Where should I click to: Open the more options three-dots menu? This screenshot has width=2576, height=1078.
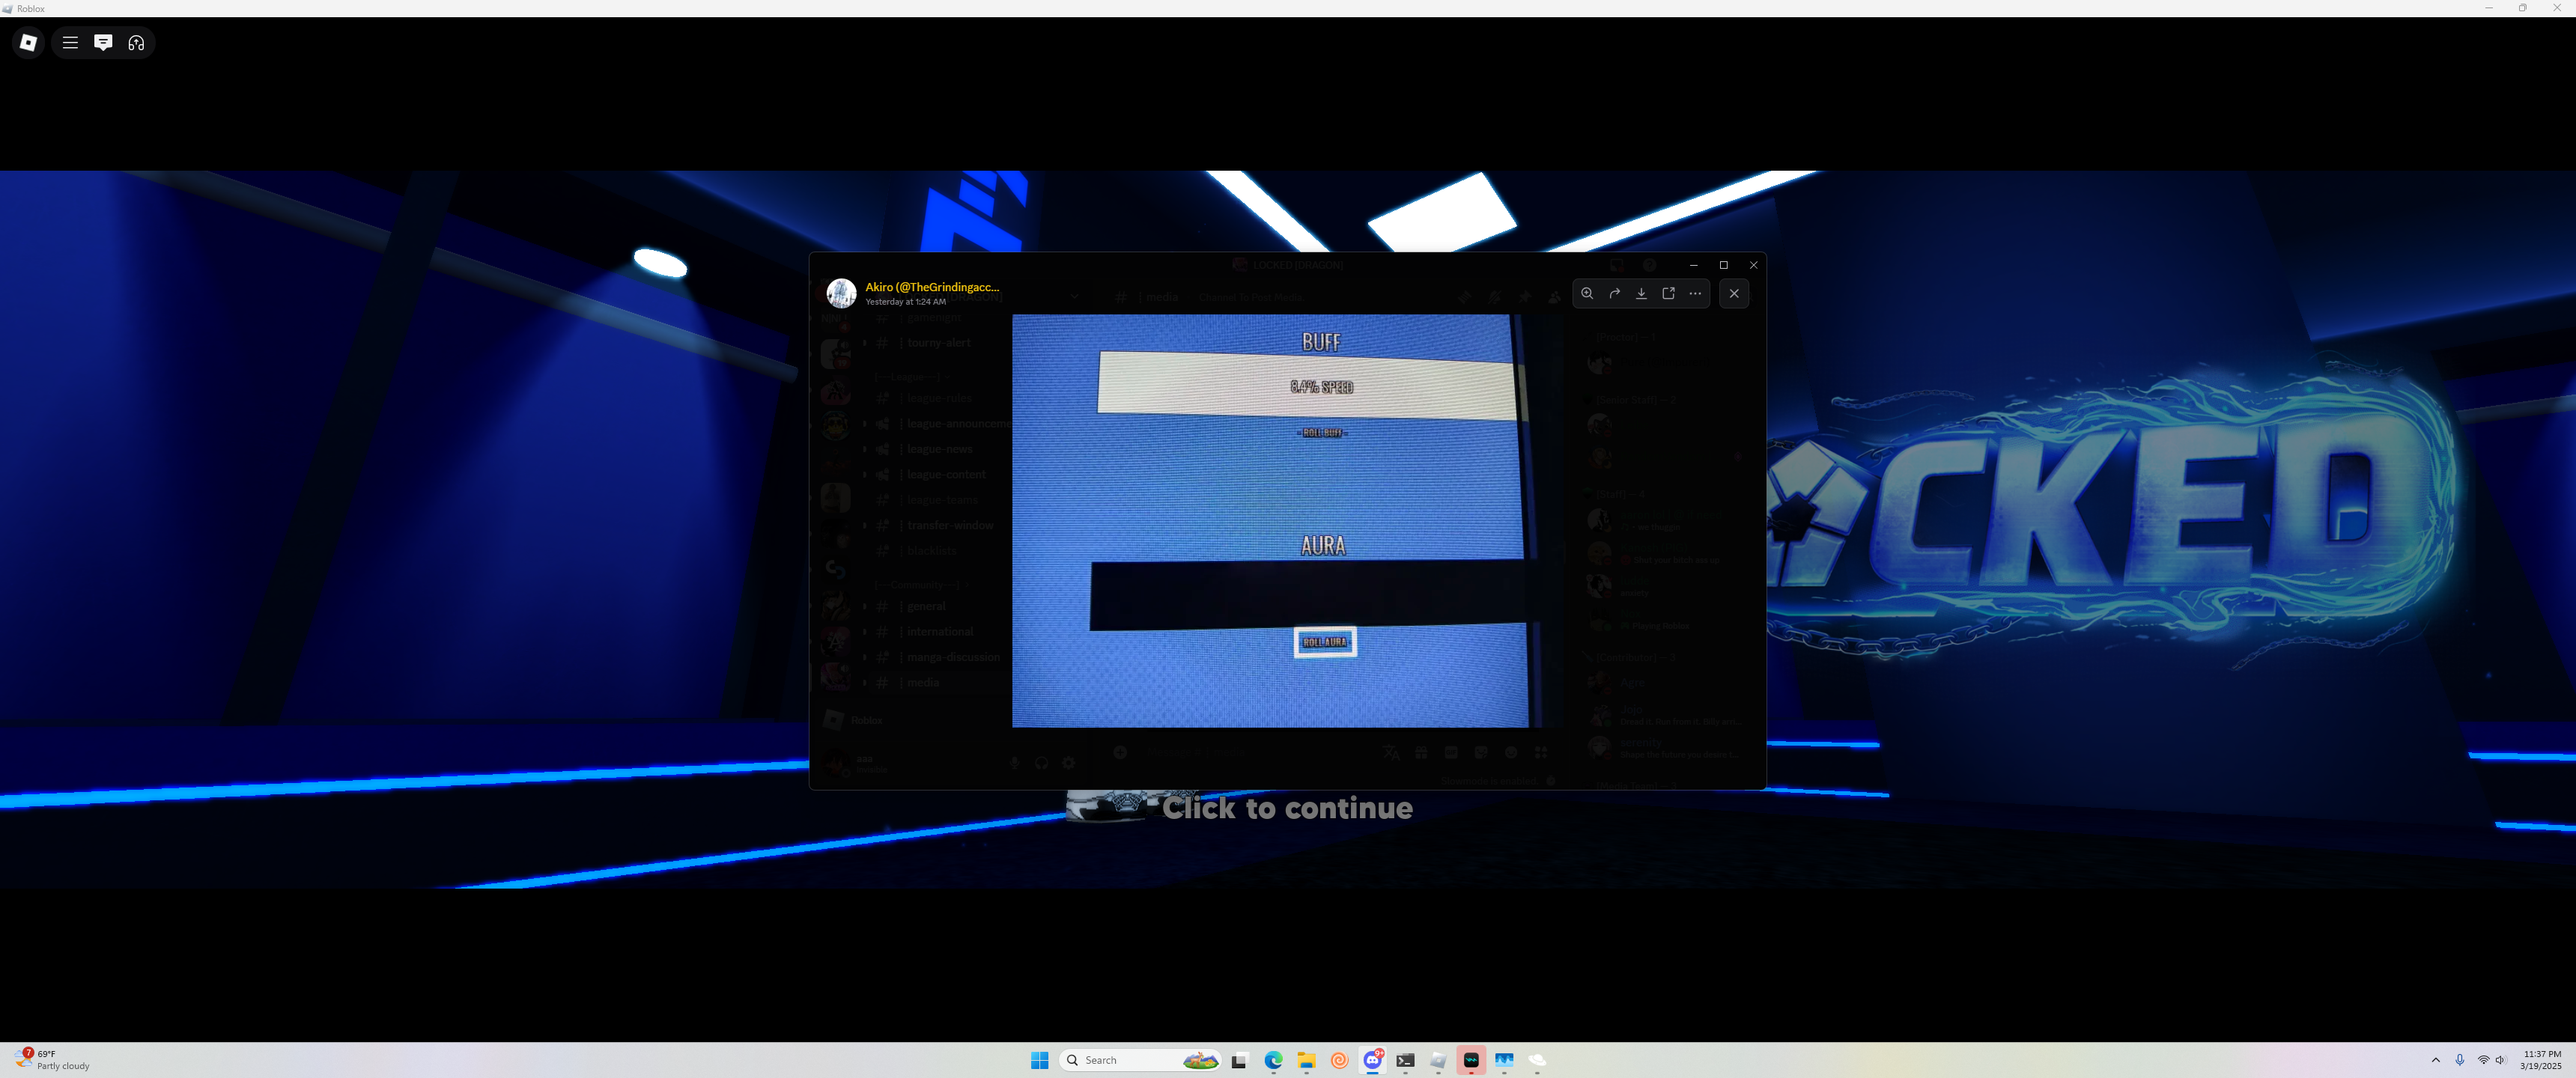(x=1695, y=293)
